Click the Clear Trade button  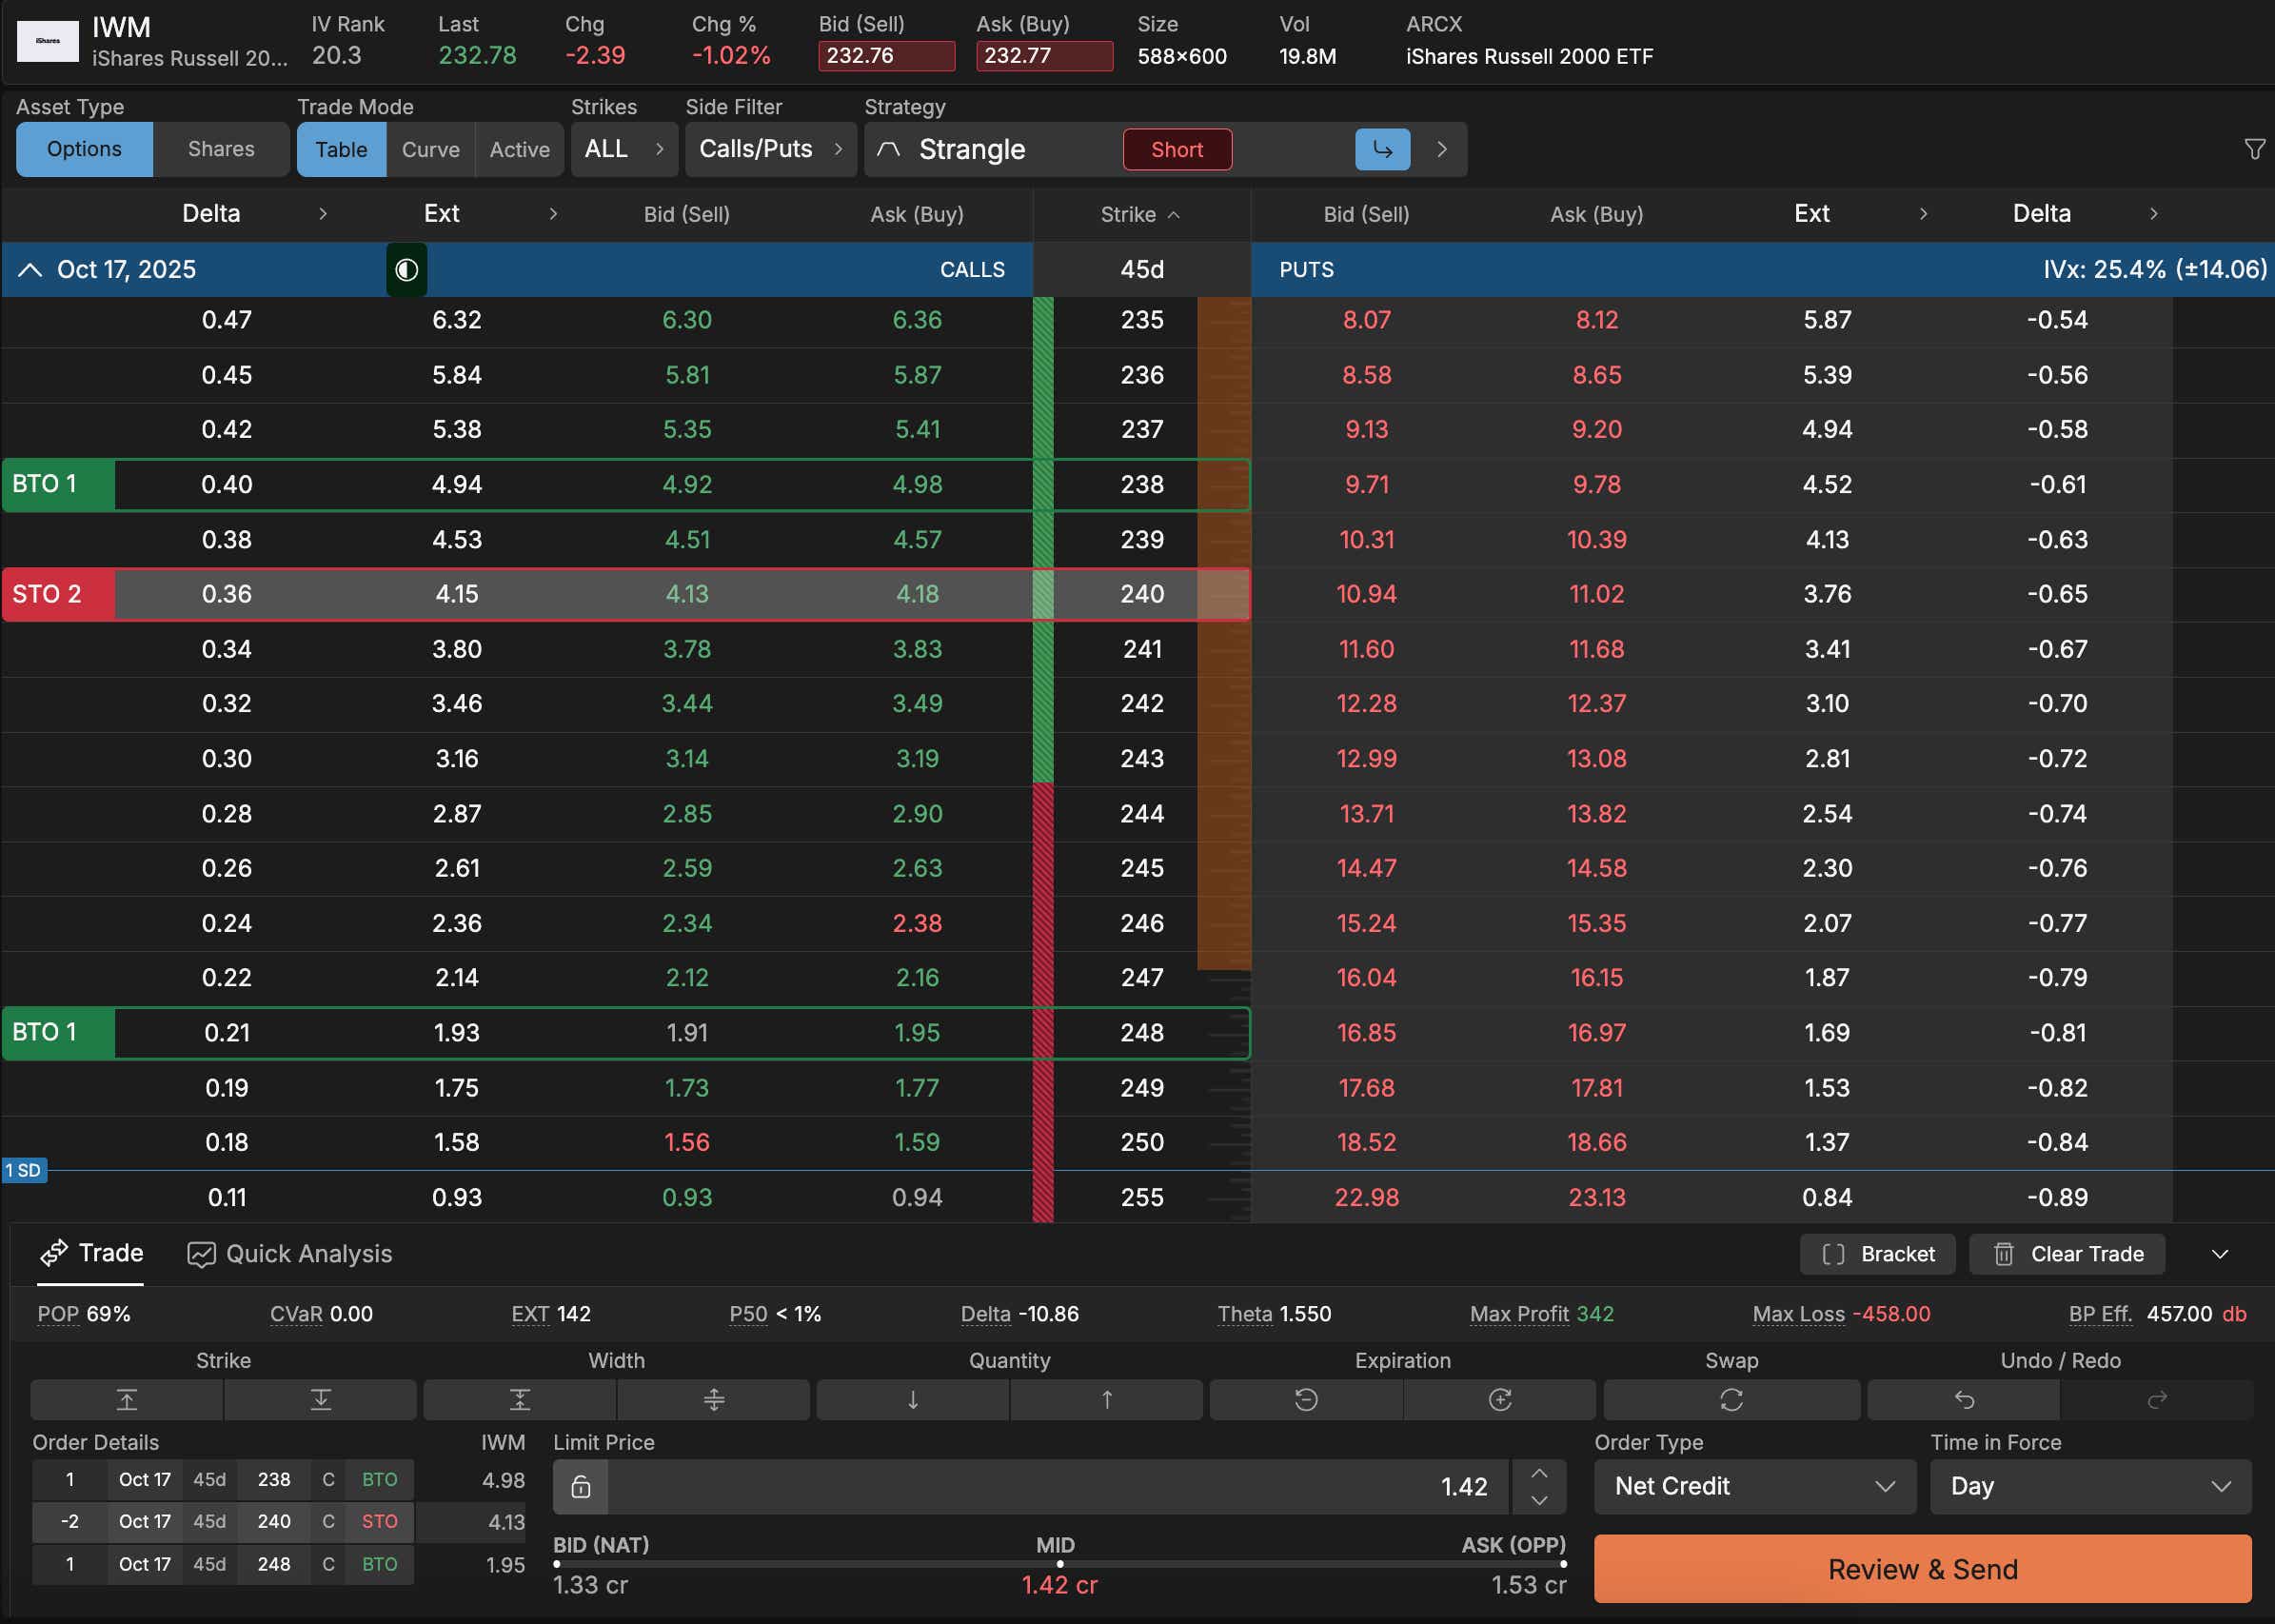(x=2066, y=1254)
